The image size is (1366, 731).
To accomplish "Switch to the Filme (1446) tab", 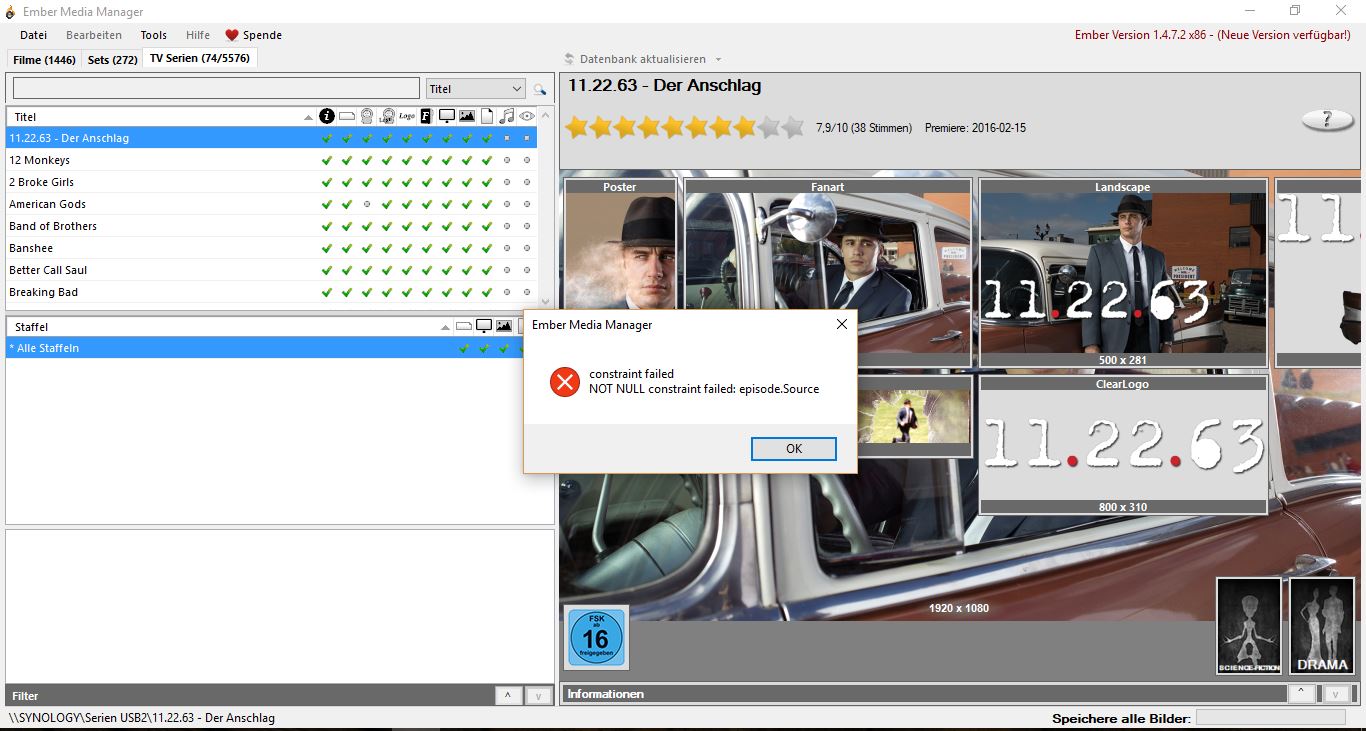I will pos(45,60).
